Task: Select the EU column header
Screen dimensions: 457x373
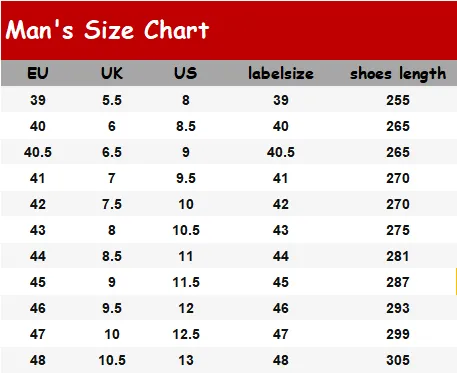Action: (x=38, y=73)
